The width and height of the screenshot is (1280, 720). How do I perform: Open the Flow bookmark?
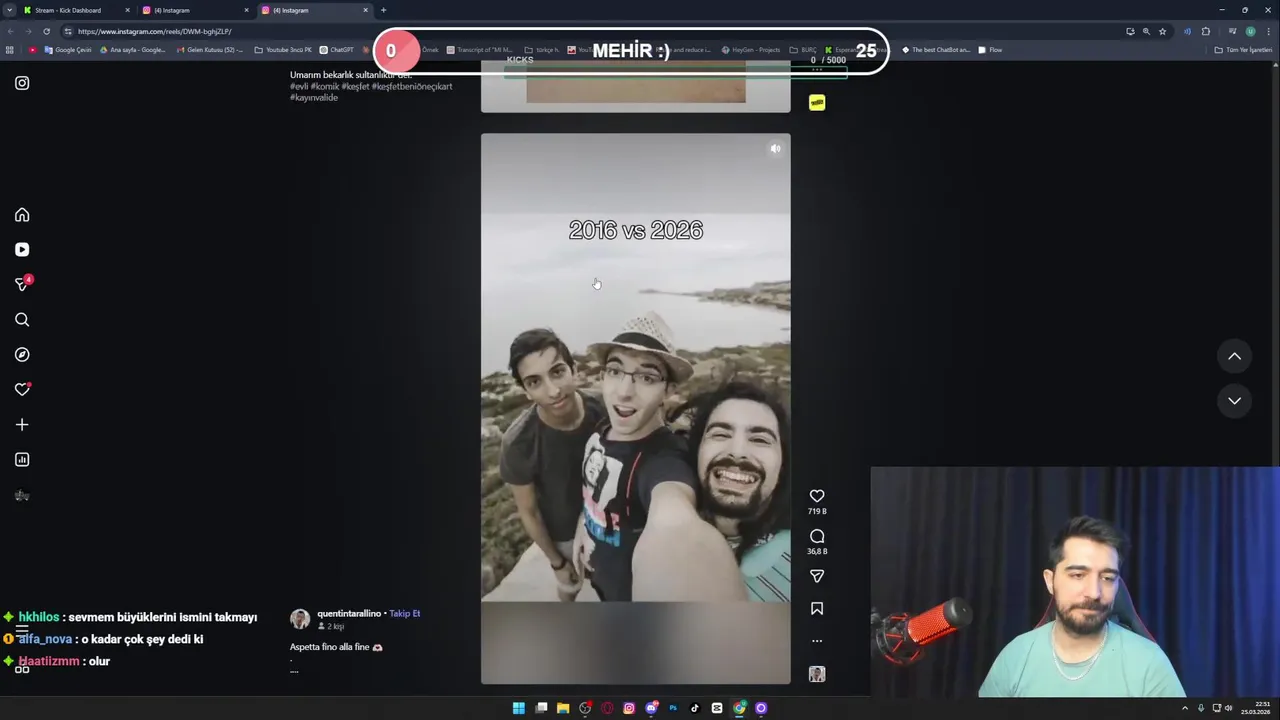tap(990, 50)
